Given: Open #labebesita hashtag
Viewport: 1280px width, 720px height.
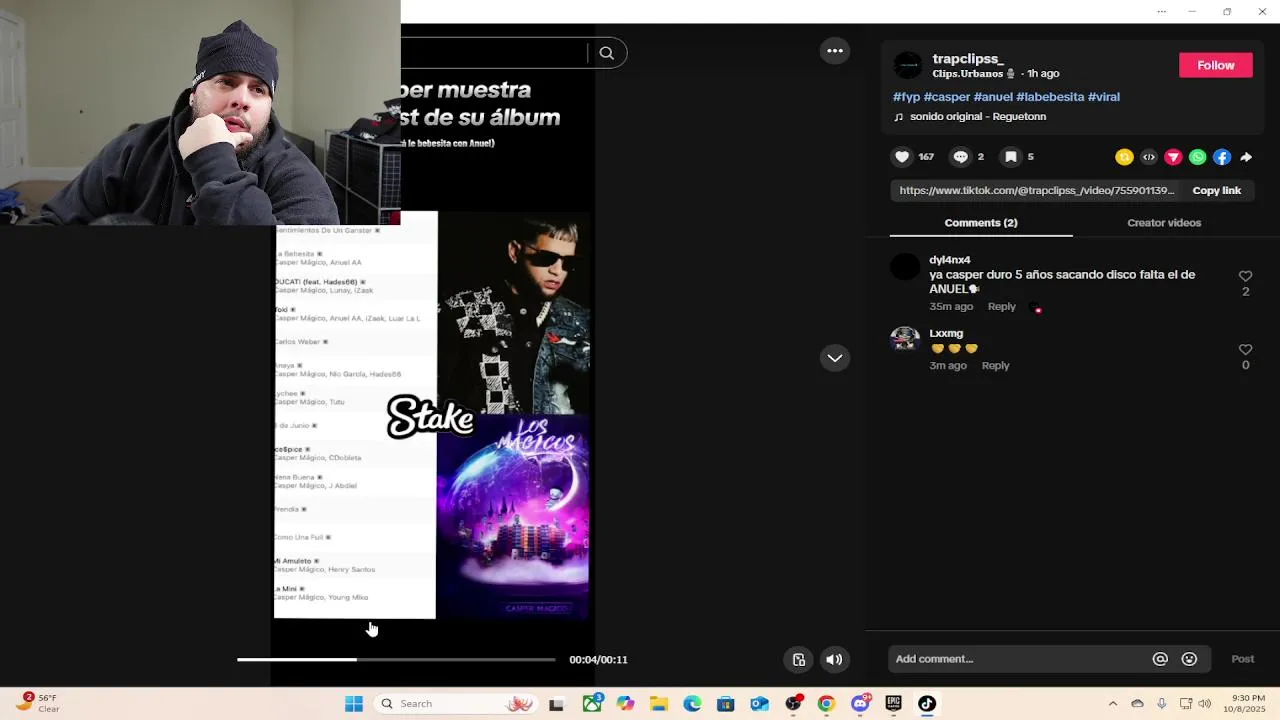Looking at the screenshot, I should 1050,97.
